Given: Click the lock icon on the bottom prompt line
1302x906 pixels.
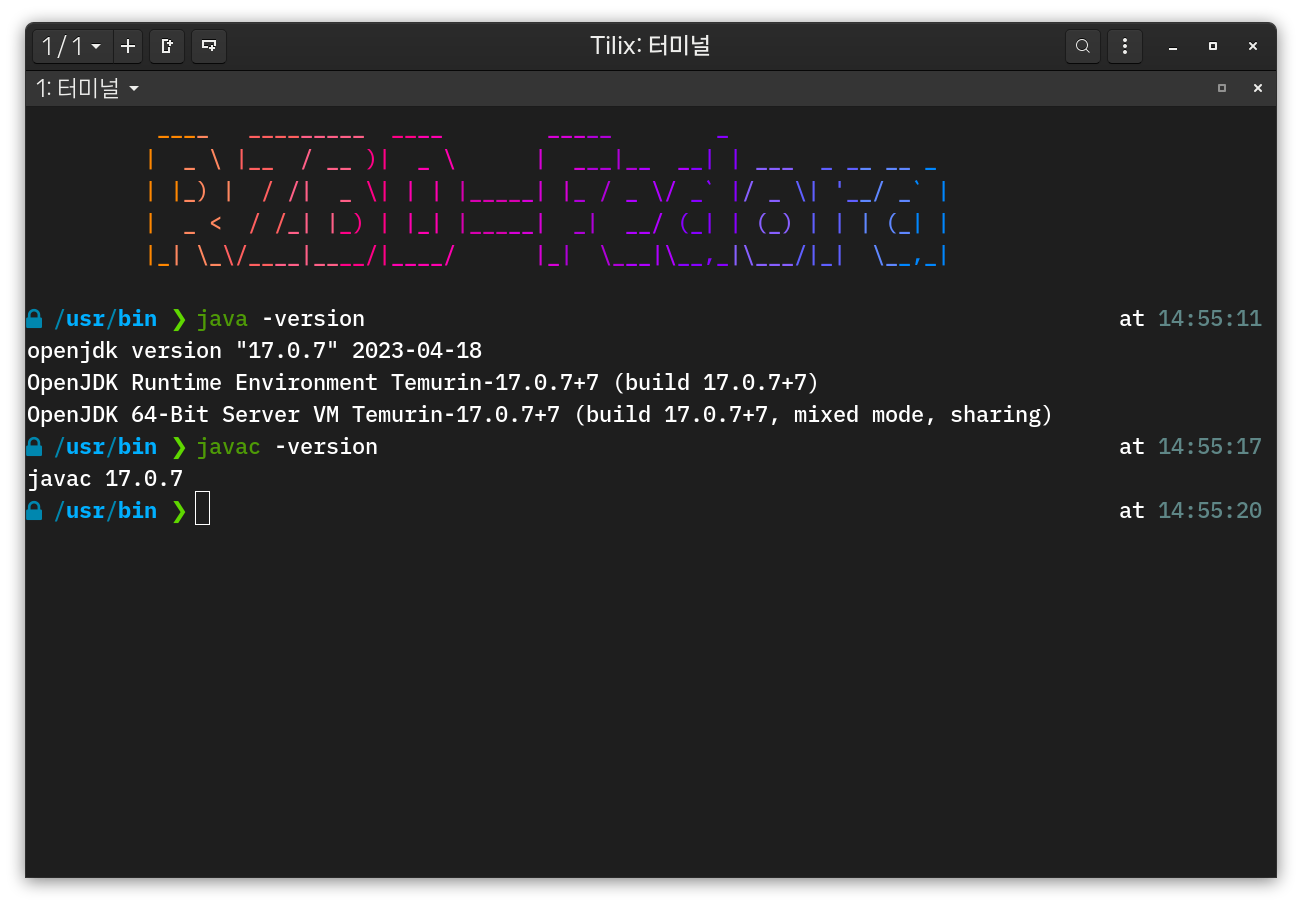Looking at the screenshot, I should [x=33, y=510].
